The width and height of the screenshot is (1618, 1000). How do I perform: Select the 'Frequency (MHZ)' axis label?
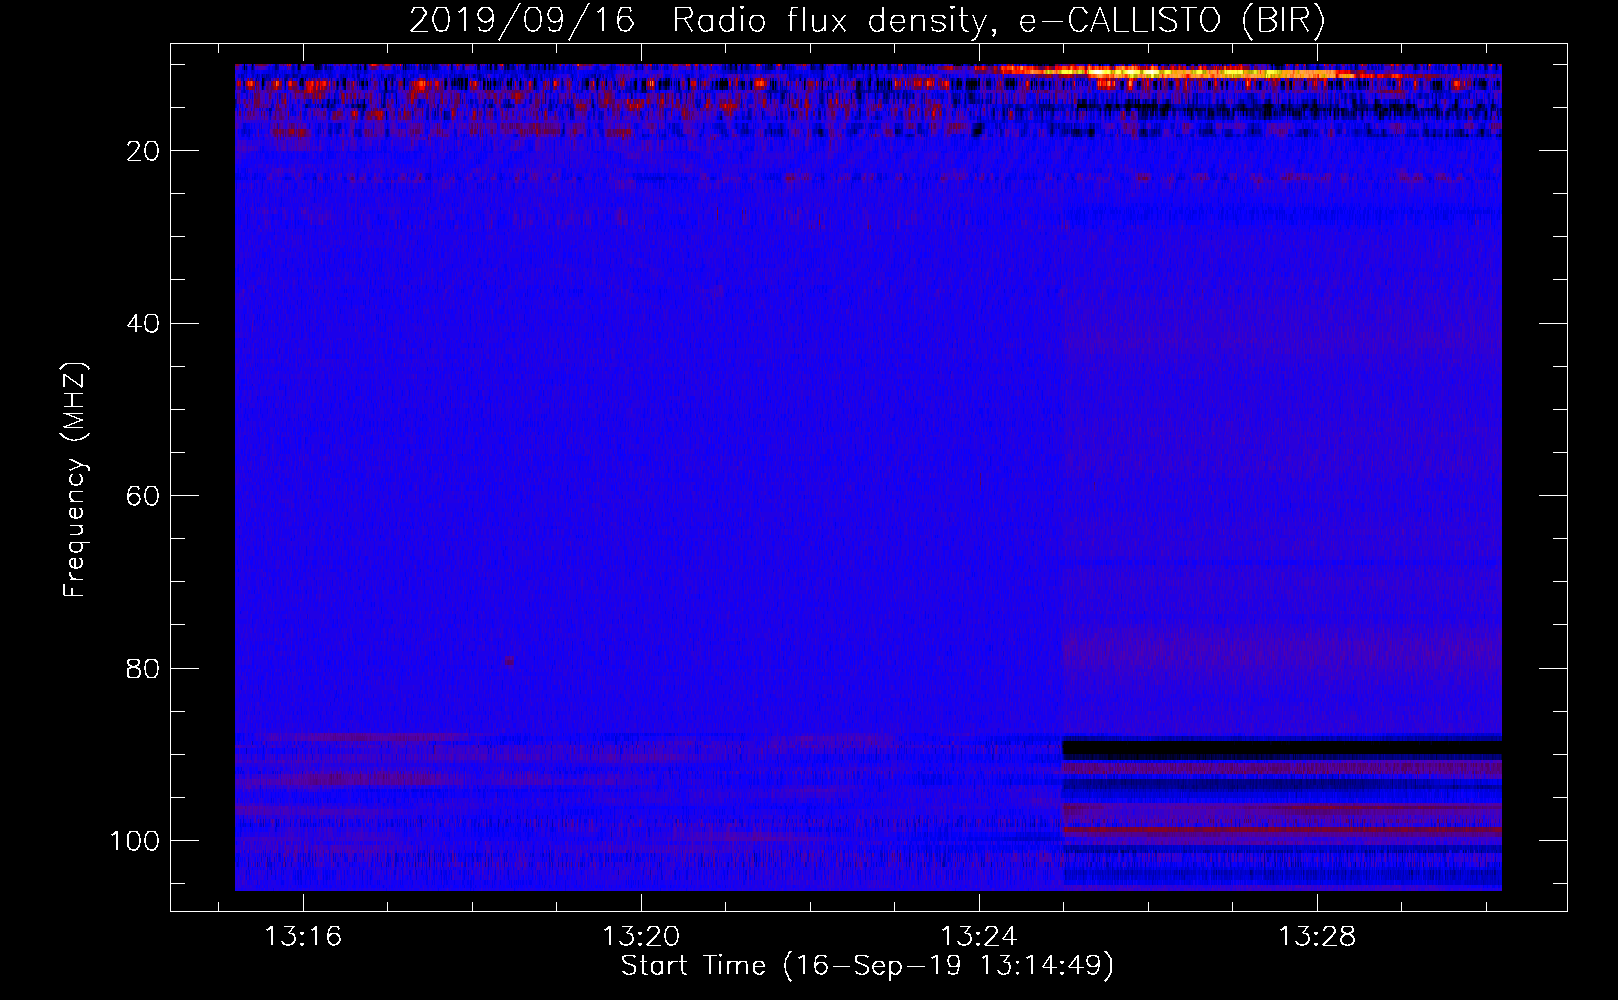tap(75, 481)
